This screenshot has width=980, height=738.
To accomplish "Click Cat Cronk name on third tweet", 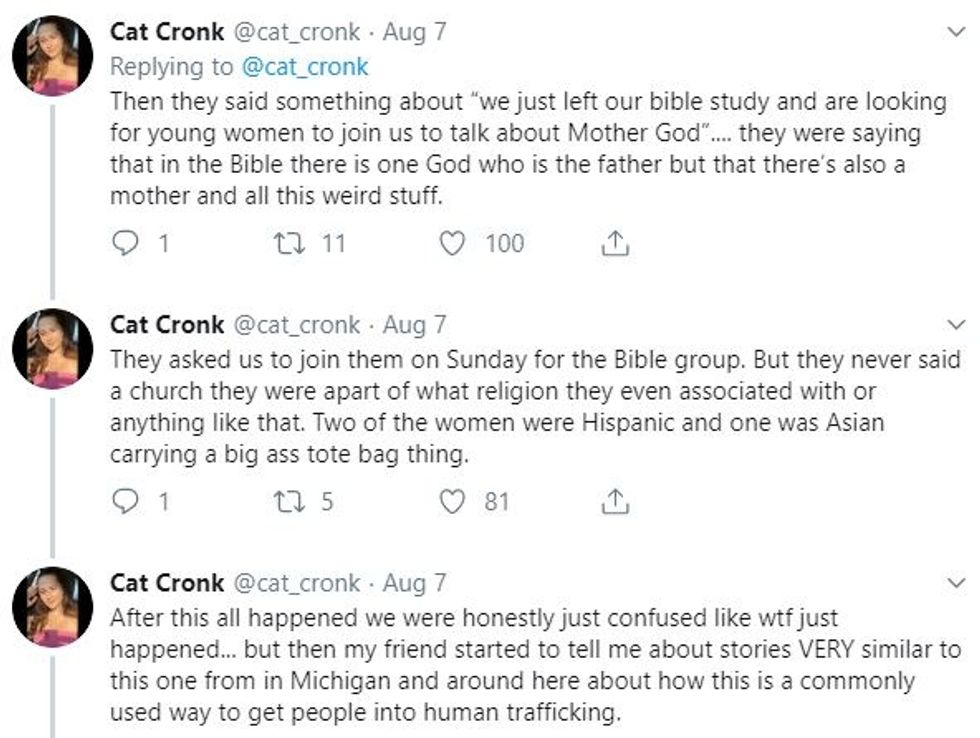I will point(166,583).
